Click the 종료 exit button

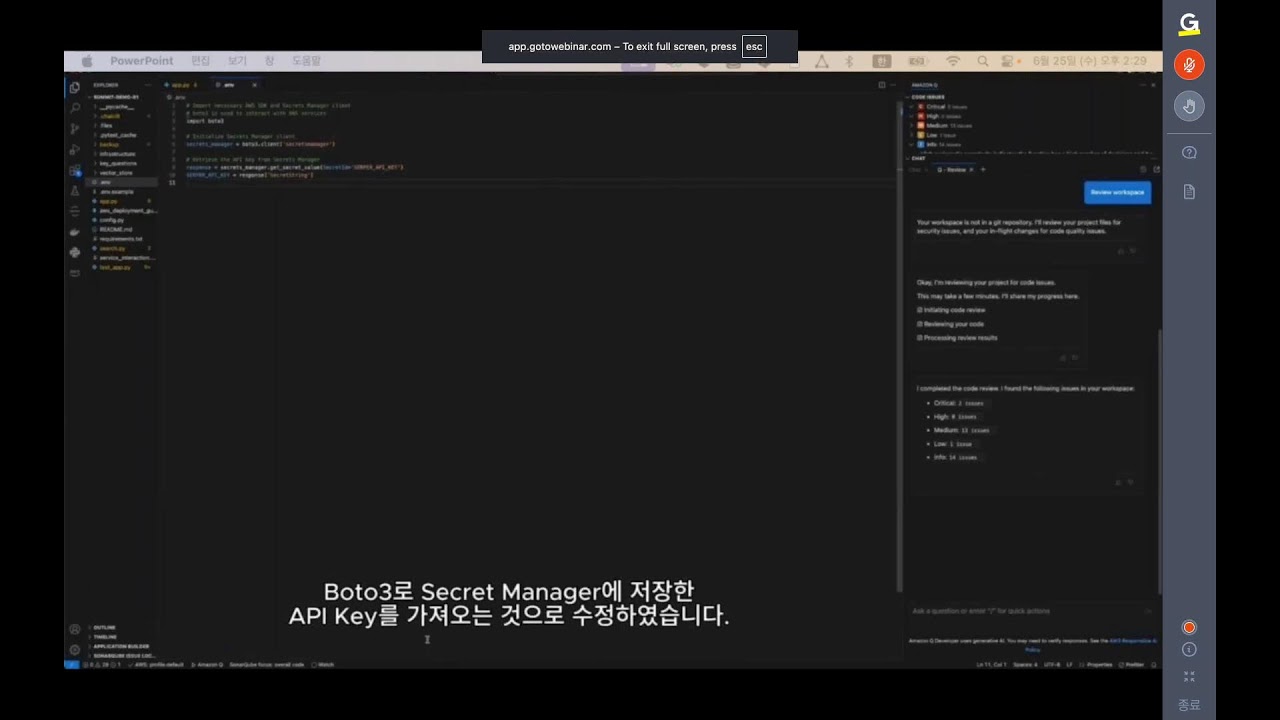coord(1189,705)
